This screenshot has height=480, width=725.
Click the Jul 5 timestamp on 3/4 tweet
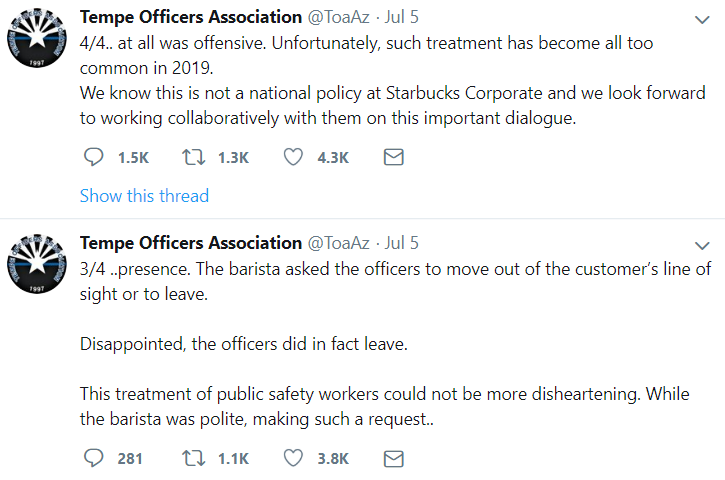click(401, 243)
